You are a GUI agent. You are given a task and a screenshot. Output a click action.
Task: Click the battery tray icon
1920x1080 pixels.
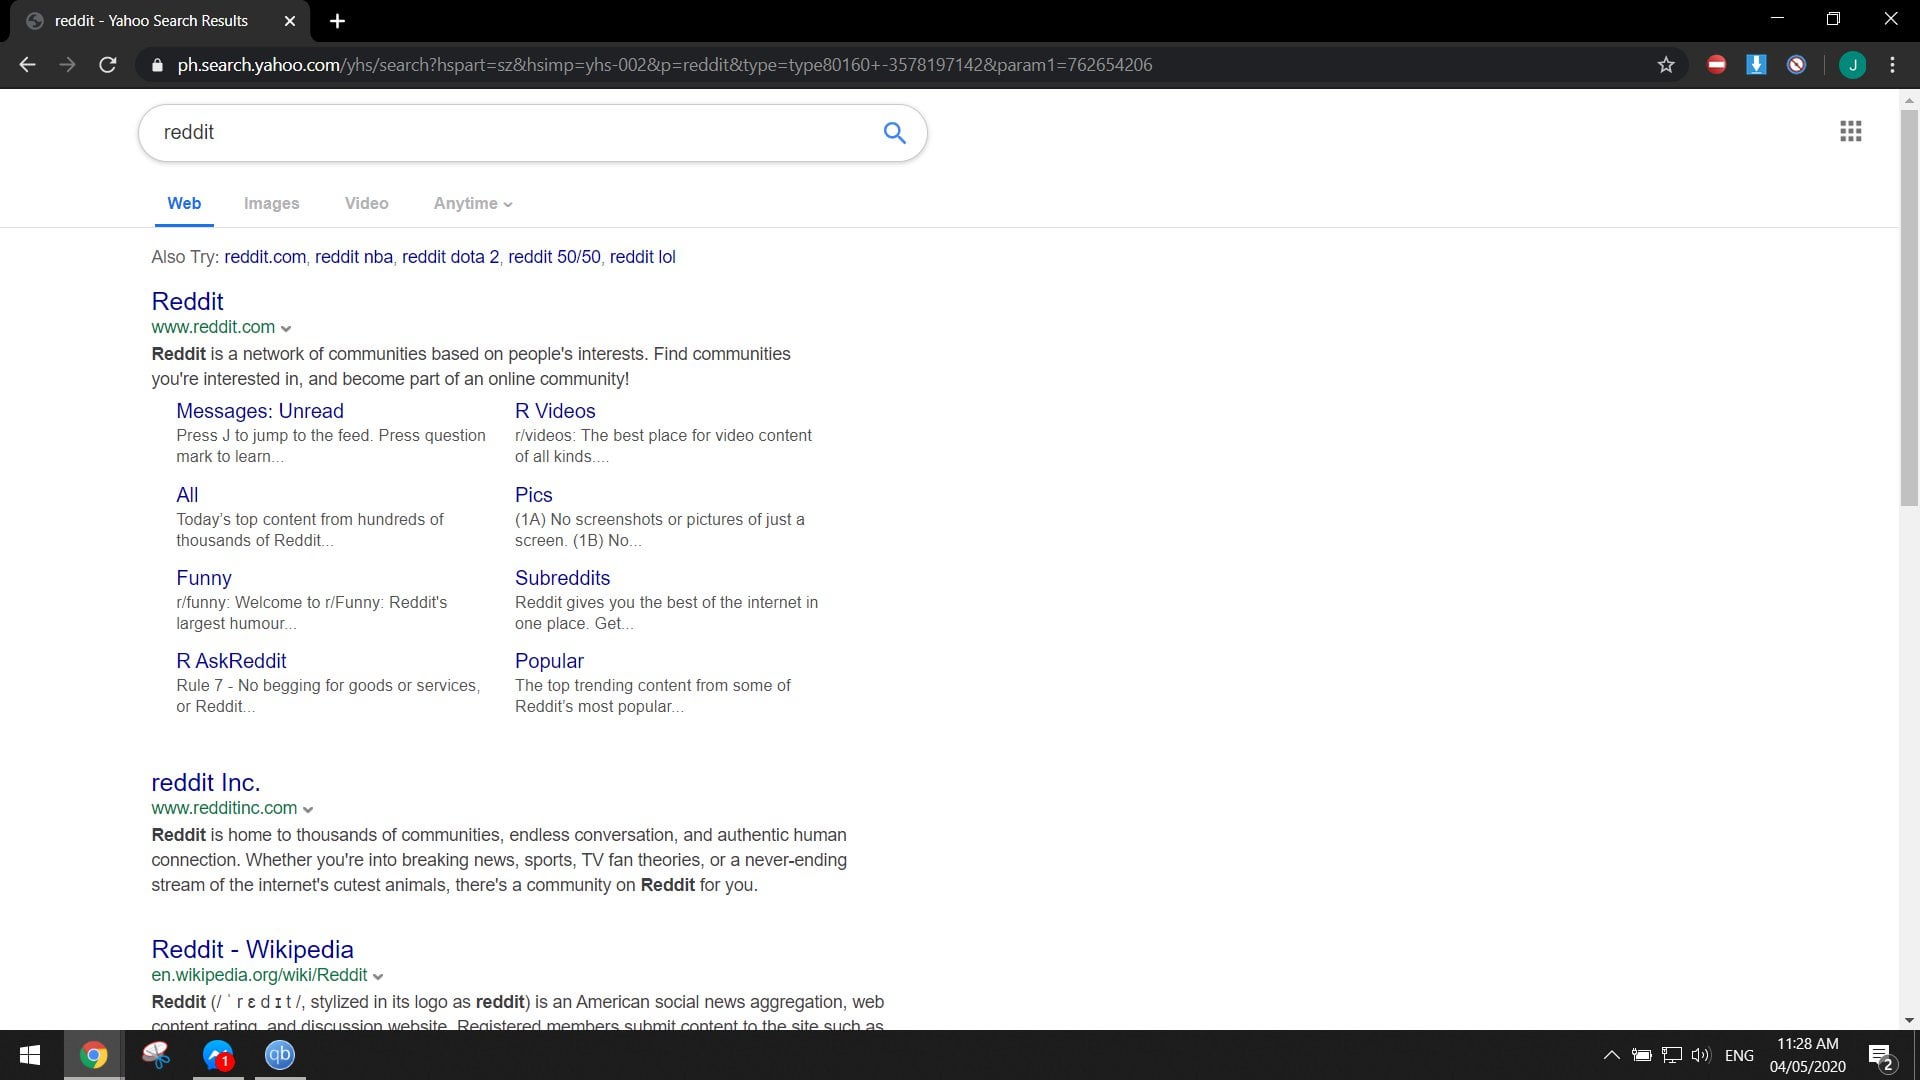click(1641, 1055)
